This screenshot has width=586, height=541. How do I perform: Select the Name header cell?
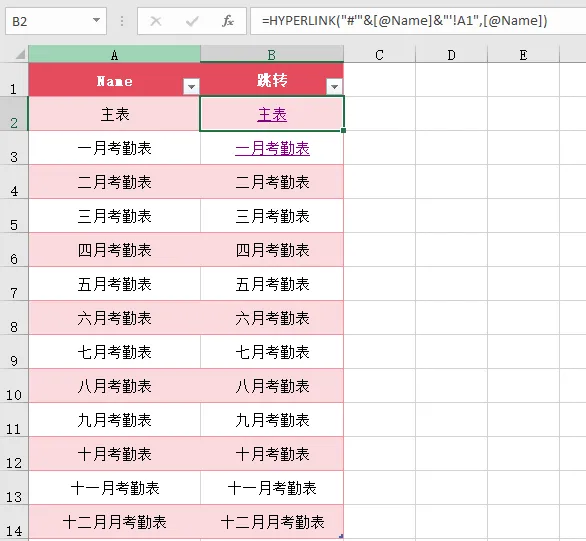coord(114,80)
